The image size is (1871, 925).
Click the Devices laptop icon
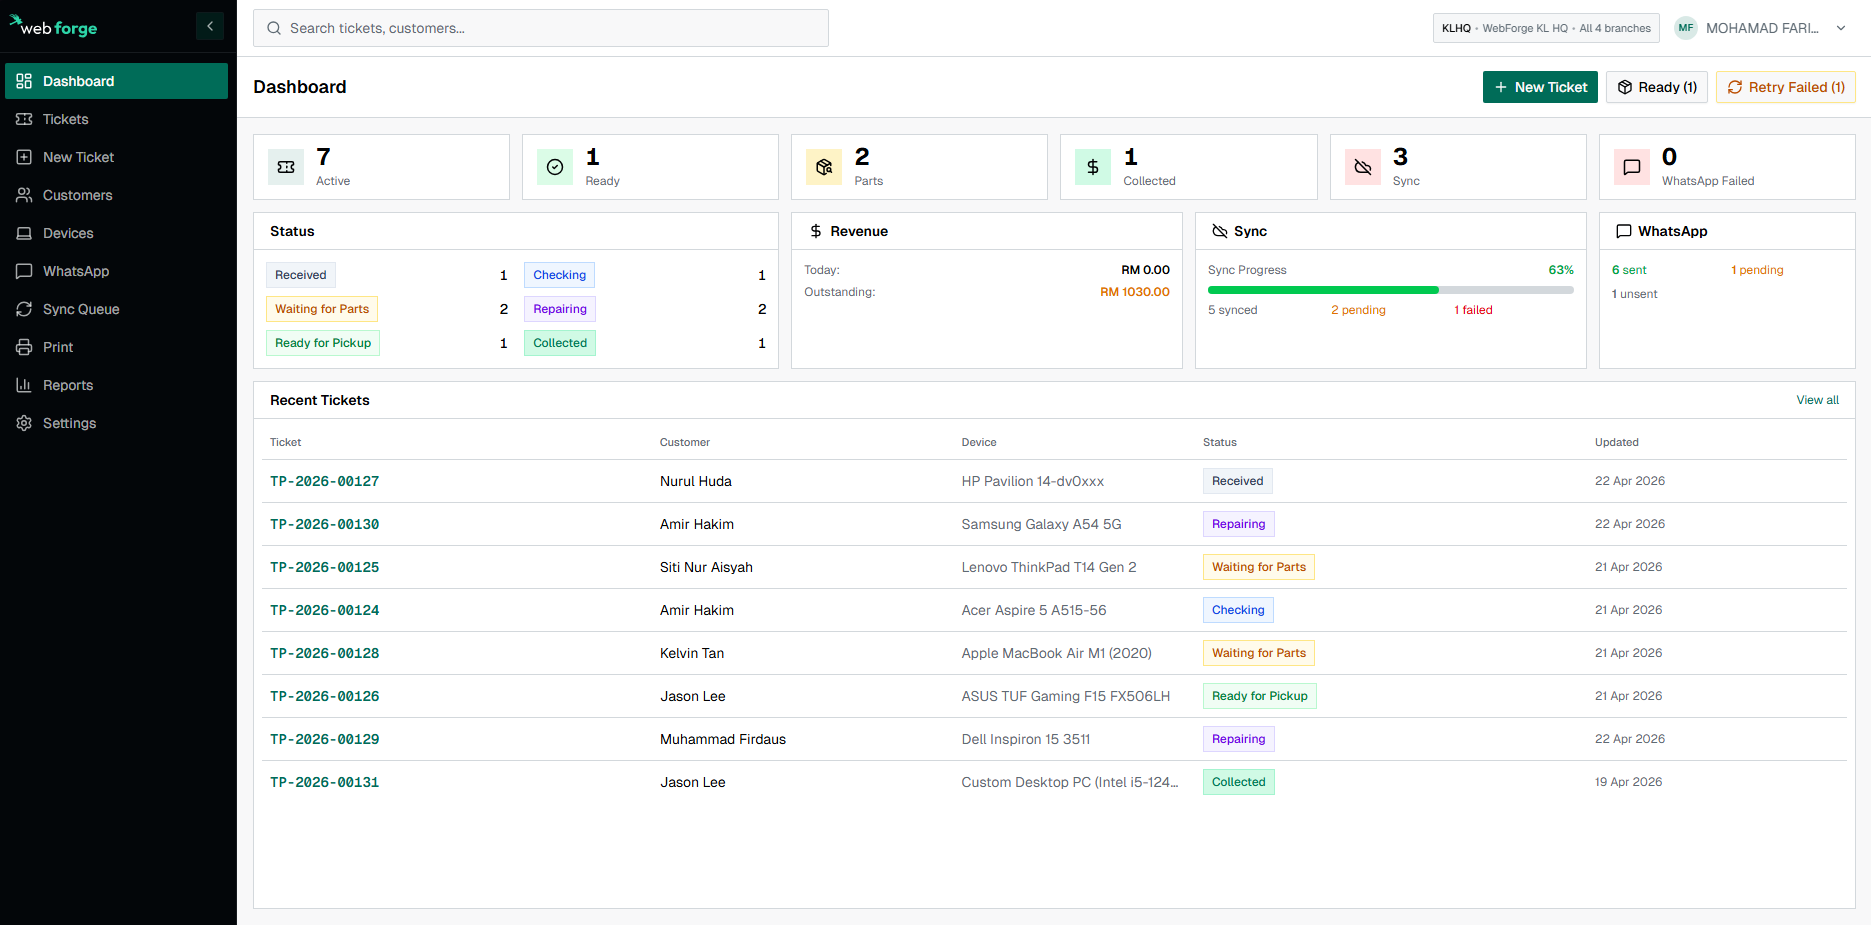point(24,233)
